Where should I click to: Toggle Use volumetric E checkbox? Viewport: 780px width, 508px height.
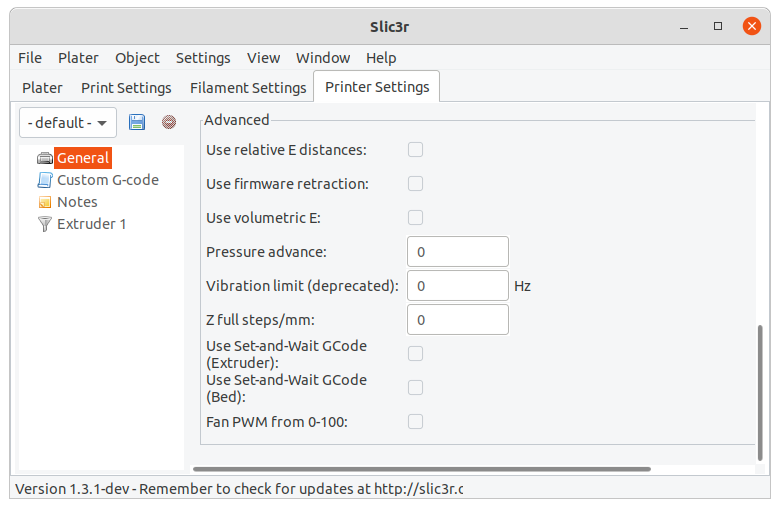415,217
